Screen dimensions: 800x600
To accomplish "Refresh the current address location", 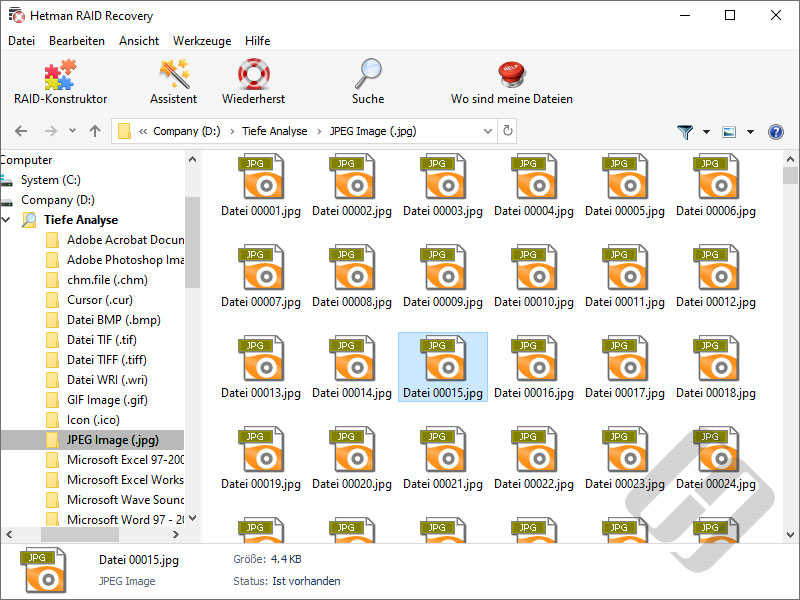I will tap(508, 131).
